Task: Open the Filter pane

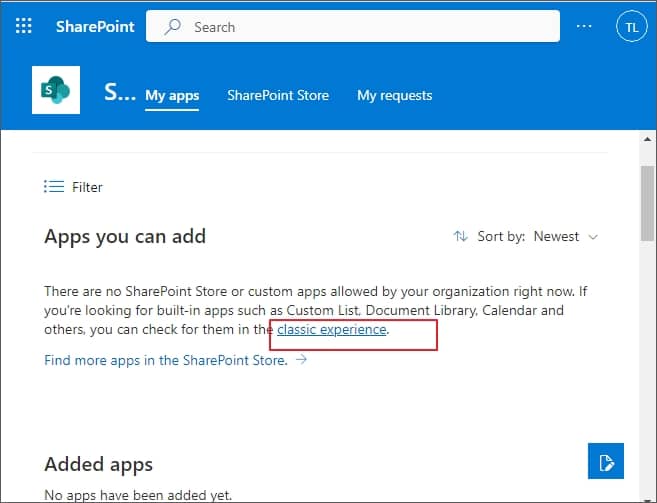Action: [73, 187]
